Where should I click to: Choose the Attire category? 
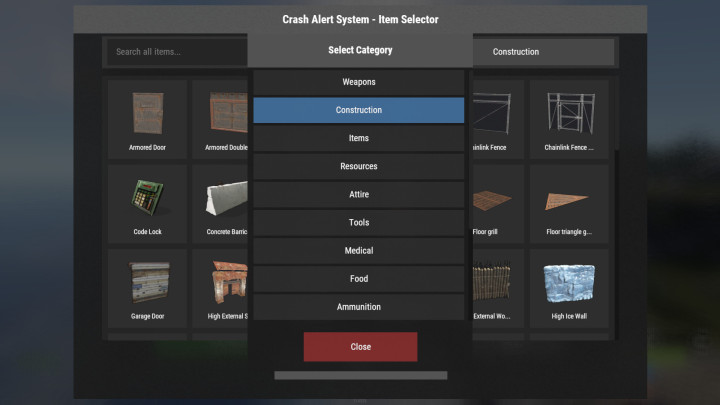point(359,194)
